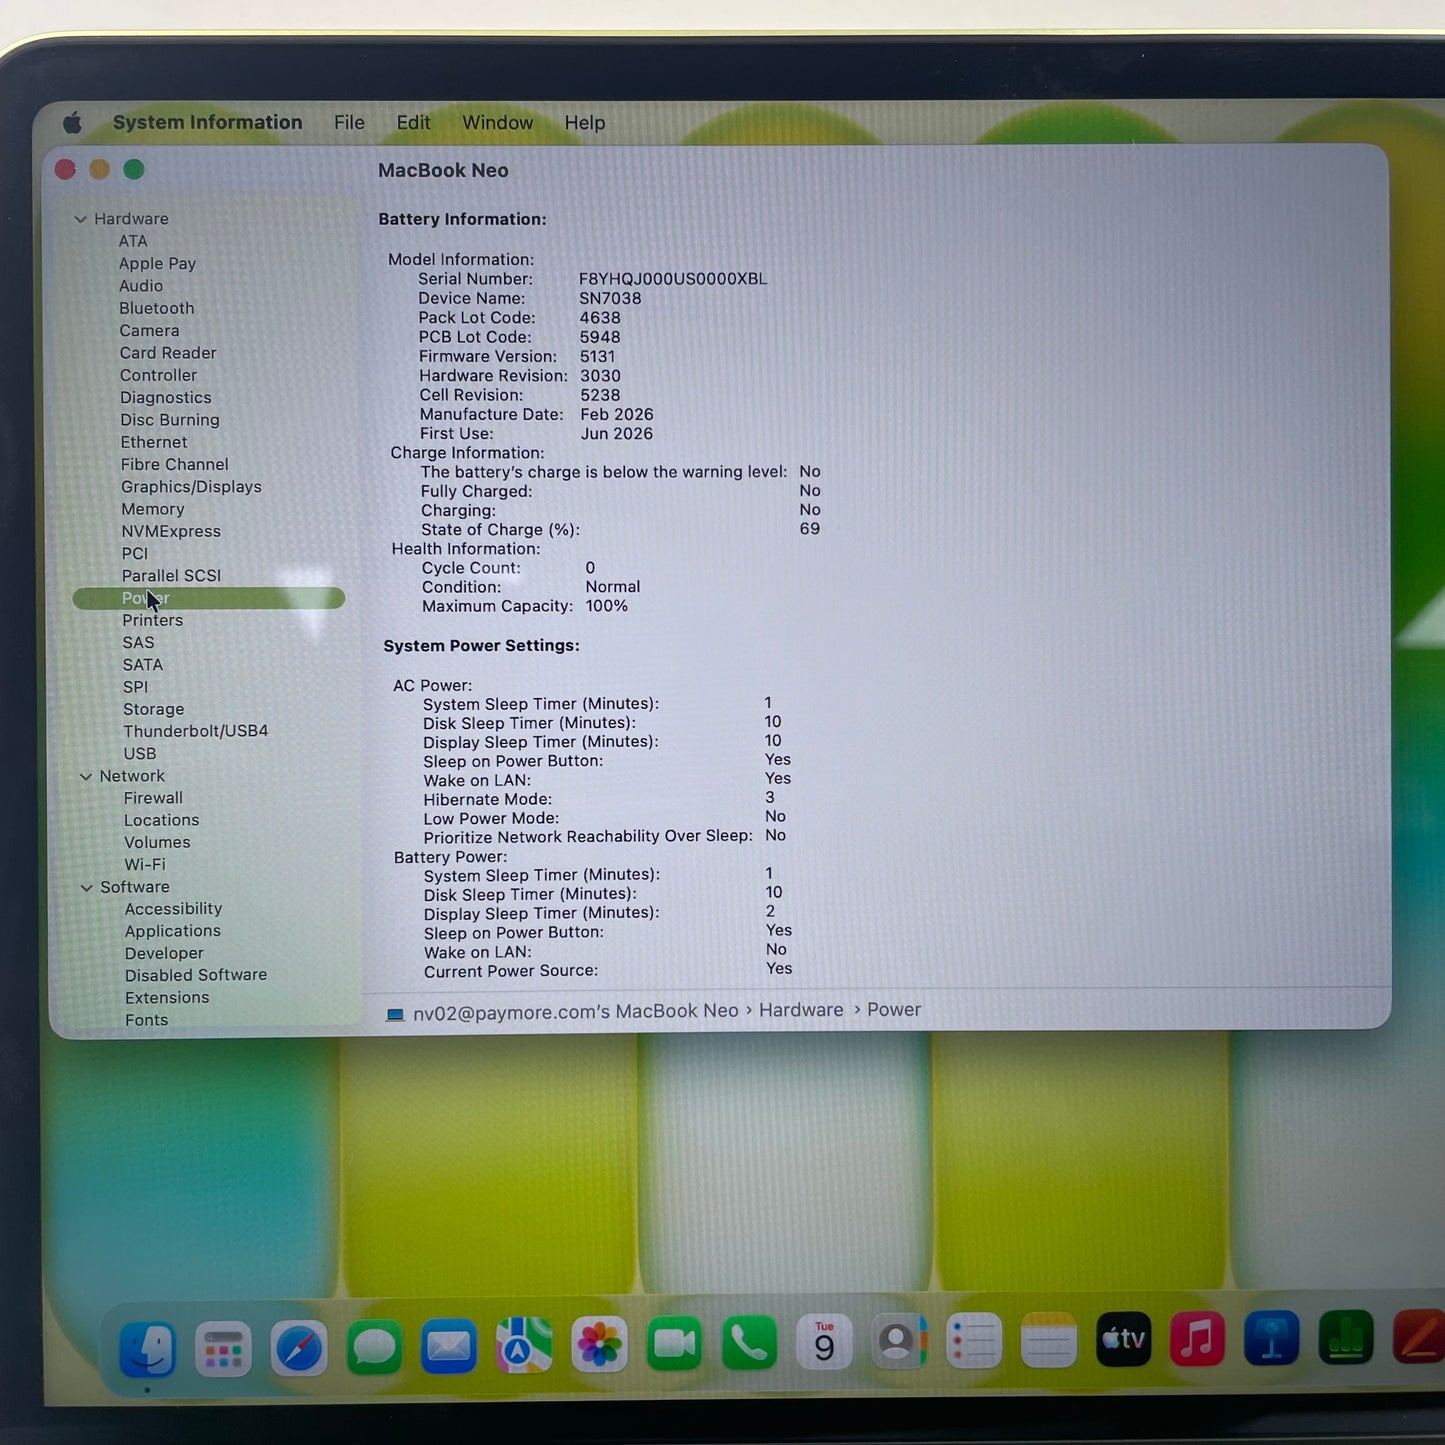Select Card Reader in the sidebar
Viewport: 1445px width, 1445px height.
(x=168, y=353)
